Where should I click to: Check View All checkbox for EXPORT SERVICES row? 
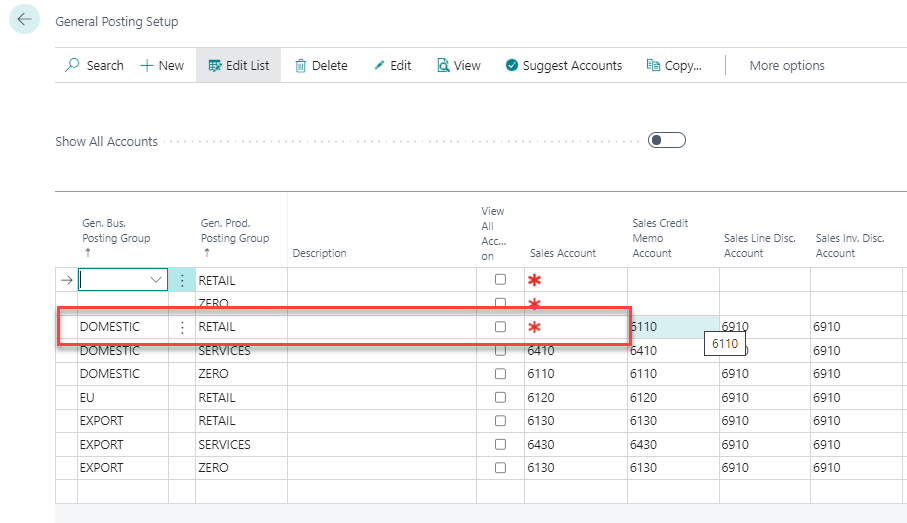[x=500, y=444]
